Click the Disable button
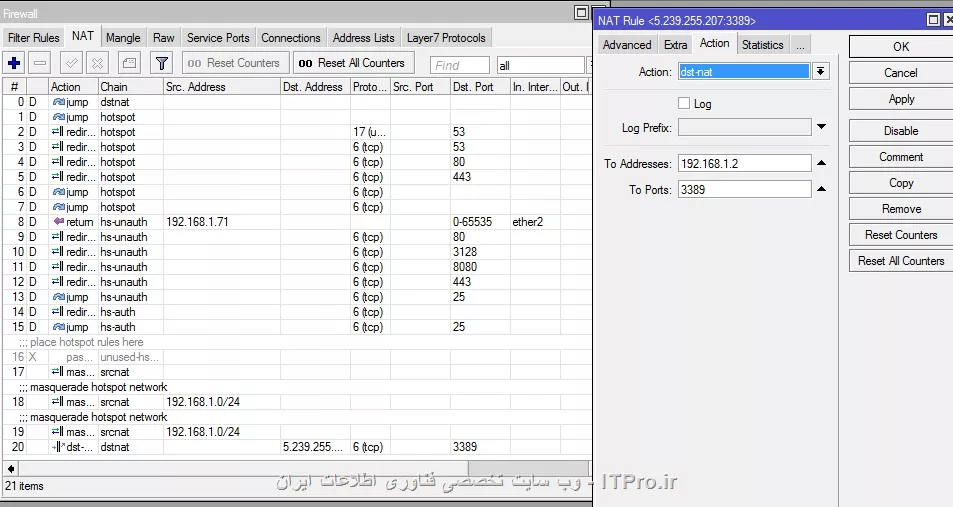This screenshot has height=507, width=953. (x=901, y=131)
